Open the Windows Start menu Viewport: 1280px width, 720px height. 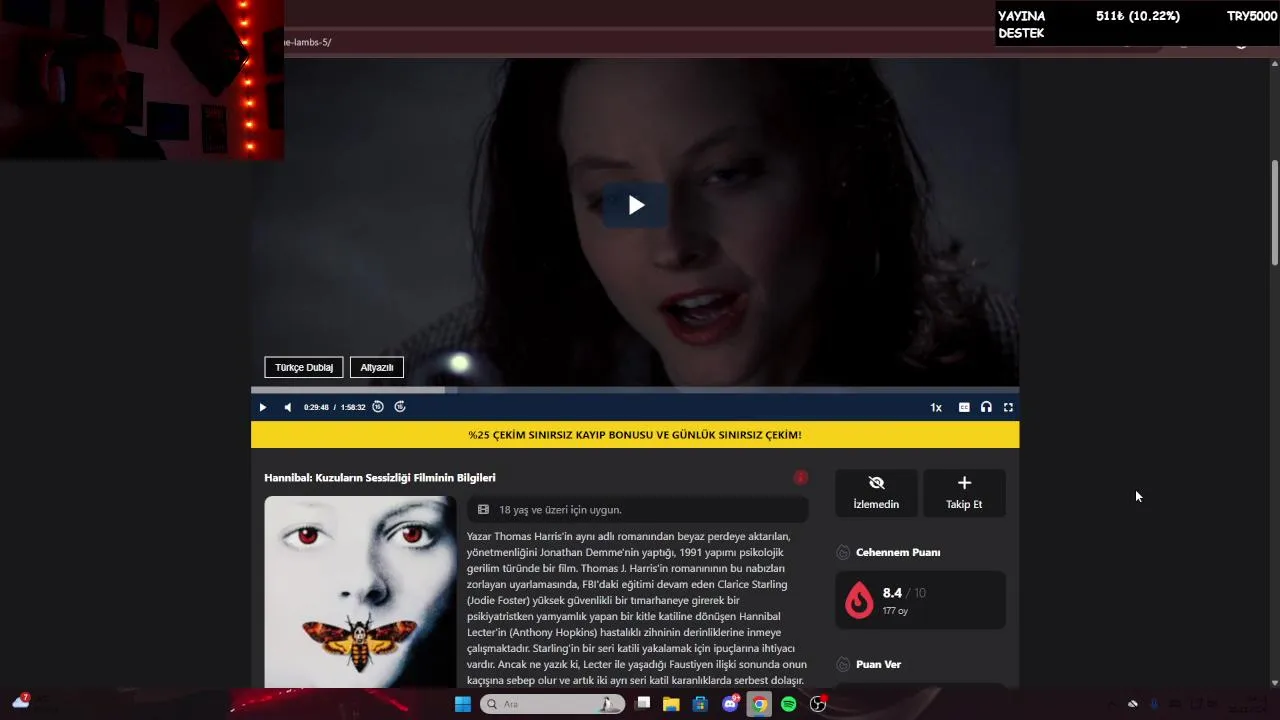[462, 704]
